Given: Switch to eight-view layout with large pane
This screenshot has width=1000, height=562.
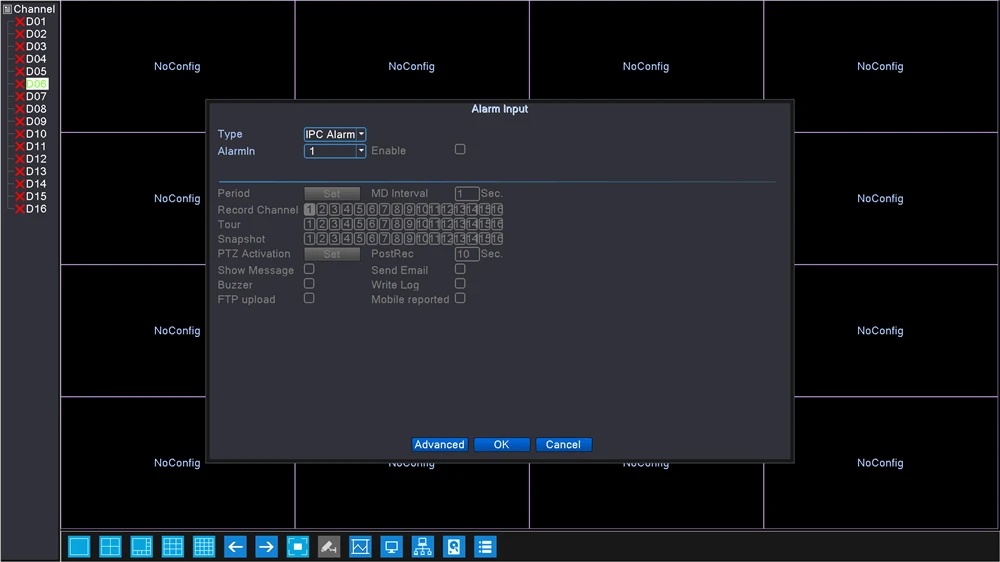Looking at the screenshot, I should [x=142, y=547].
